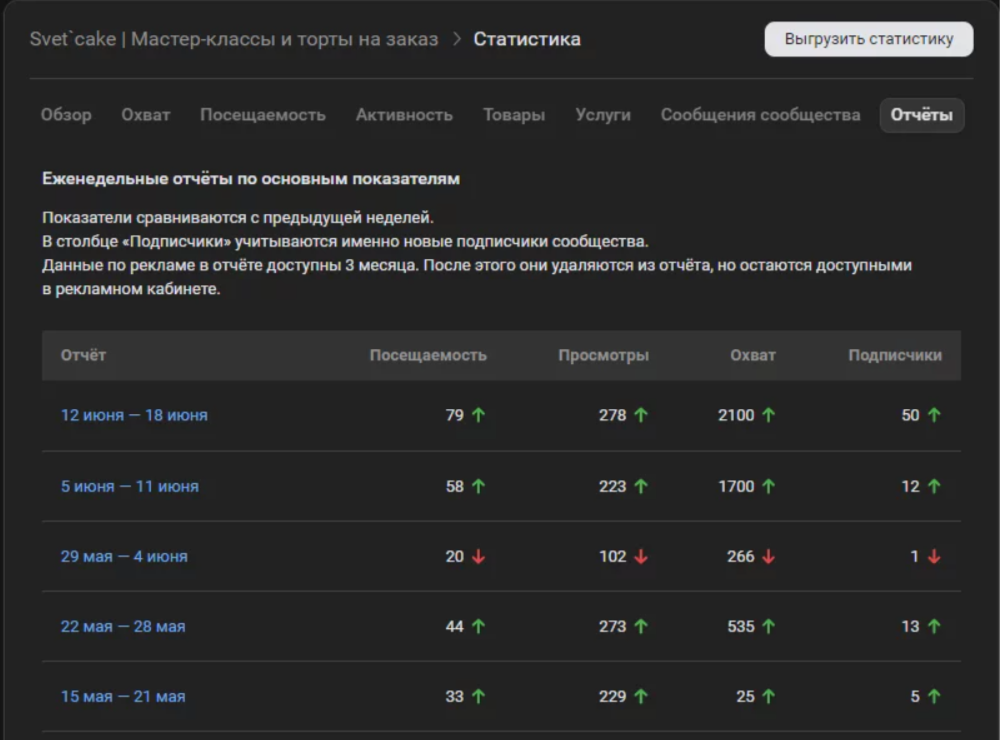1000x740 pixels.
Task: Click red down arrow beside reach 266
Action: point(768,557)
